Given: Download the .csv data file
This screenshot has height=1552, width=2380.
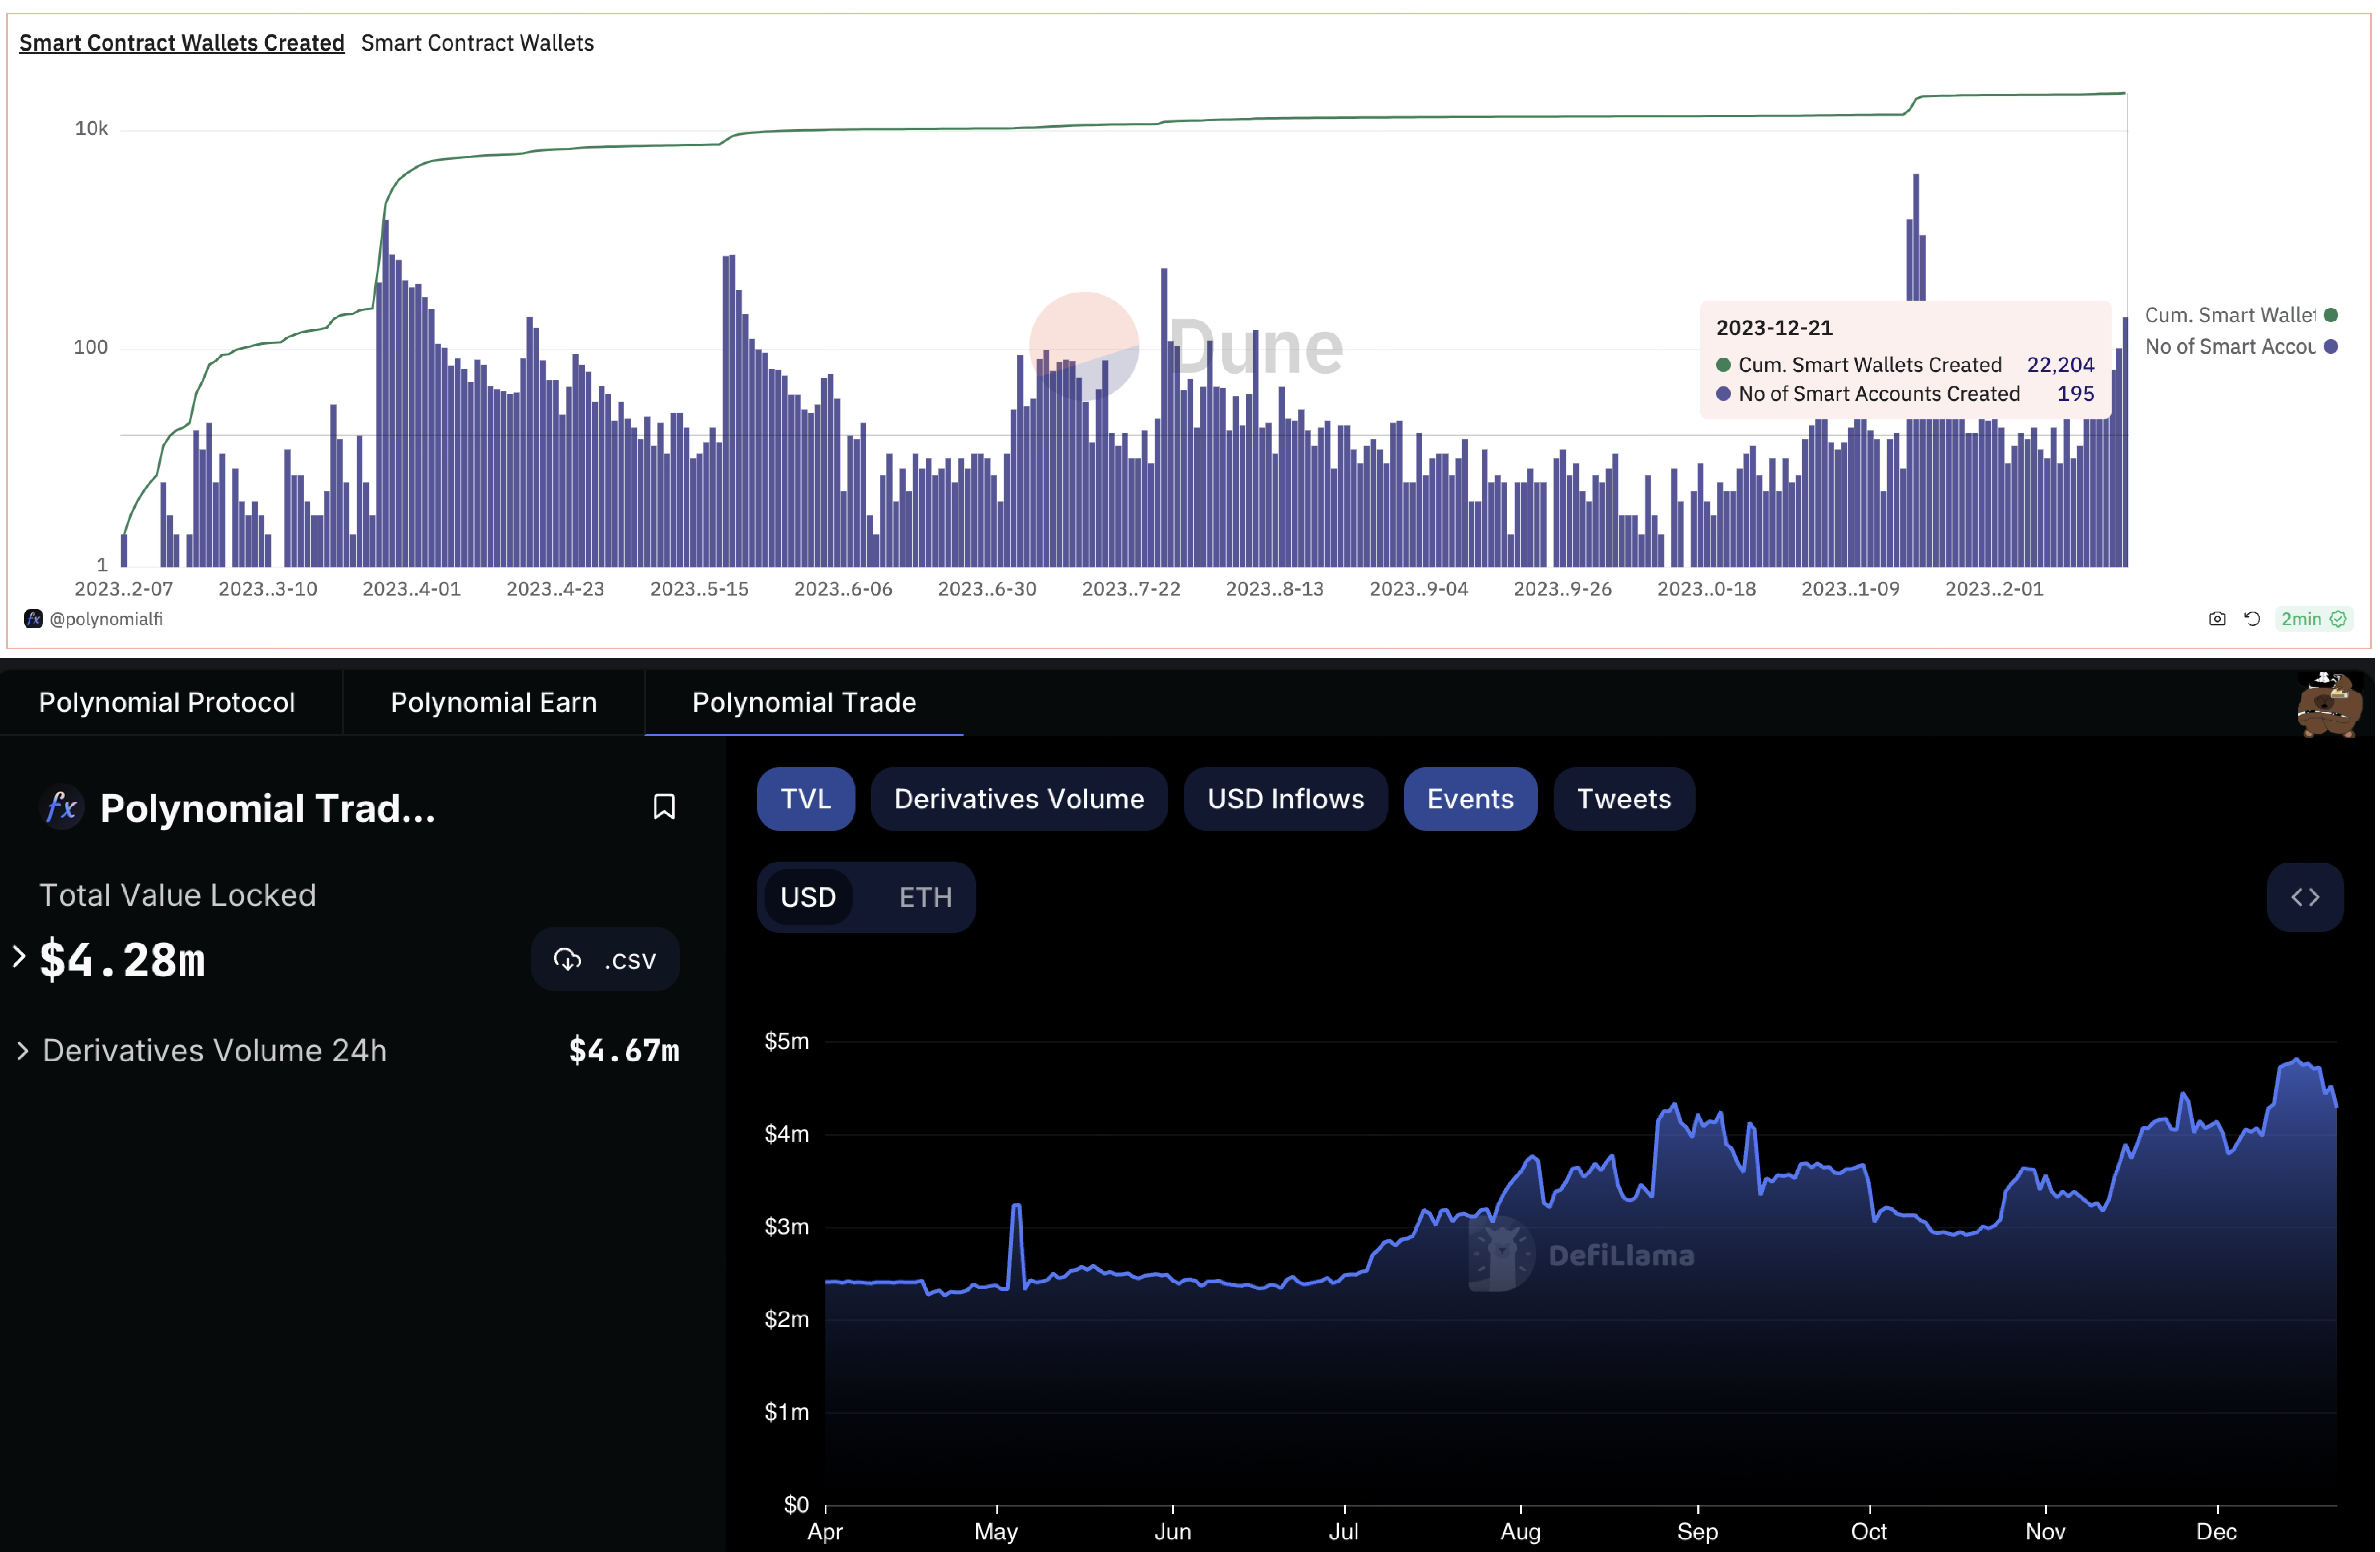Looking at the screenshot, I should 605,959.
